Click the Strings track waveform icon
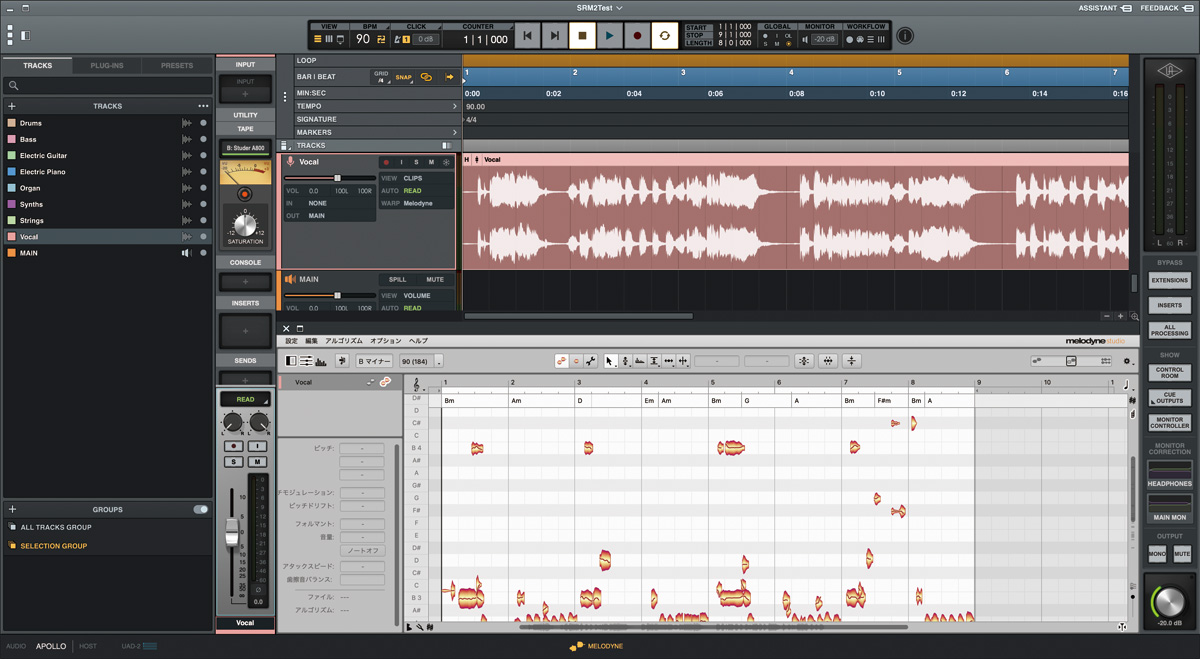This screenshot has width=1200, height=659. click(187, 220)
